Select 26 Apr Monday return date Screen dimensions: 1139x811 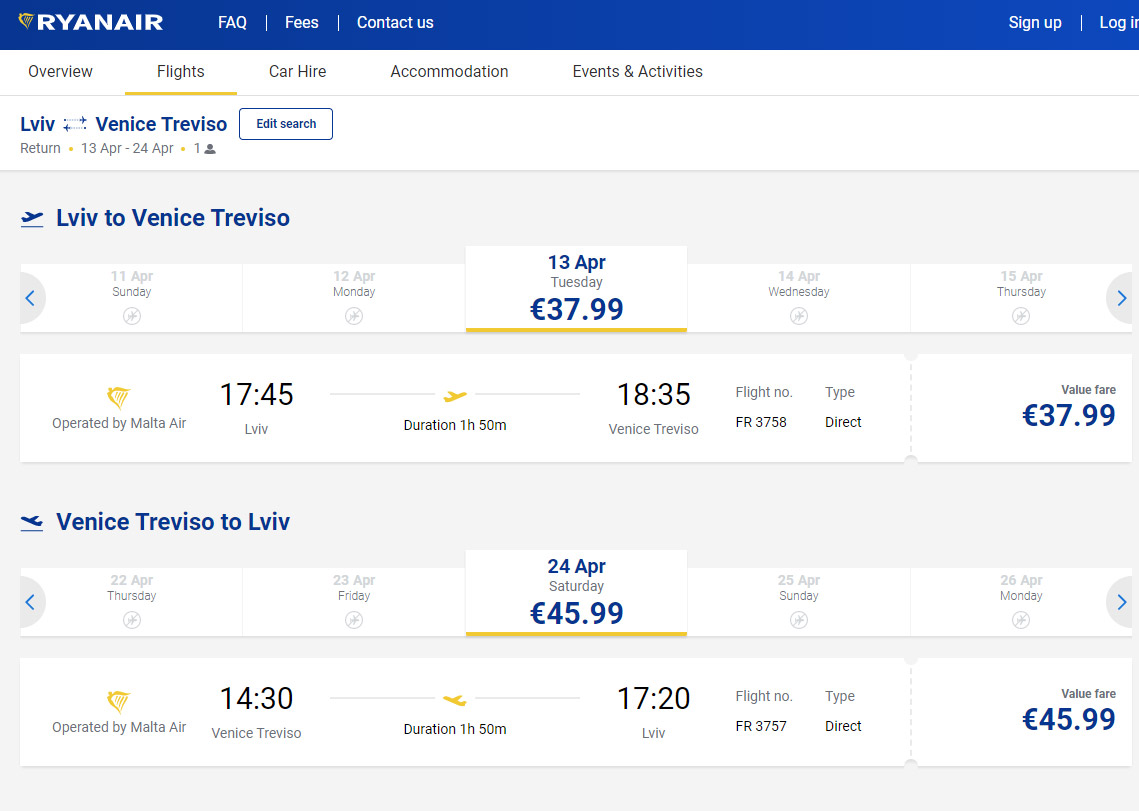click(x=1021, y=602)
